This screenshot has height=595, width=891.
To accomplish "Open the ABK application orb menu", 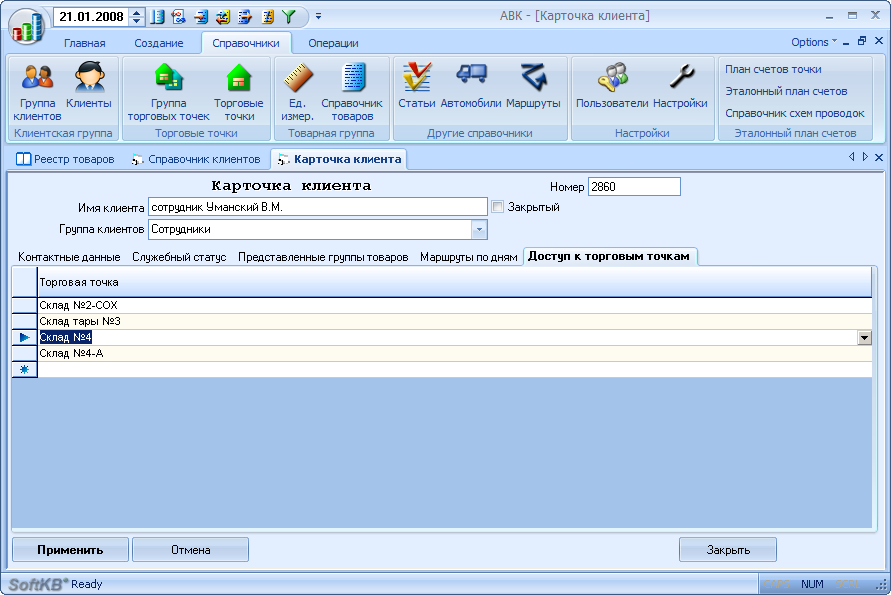I will (26, 26).
